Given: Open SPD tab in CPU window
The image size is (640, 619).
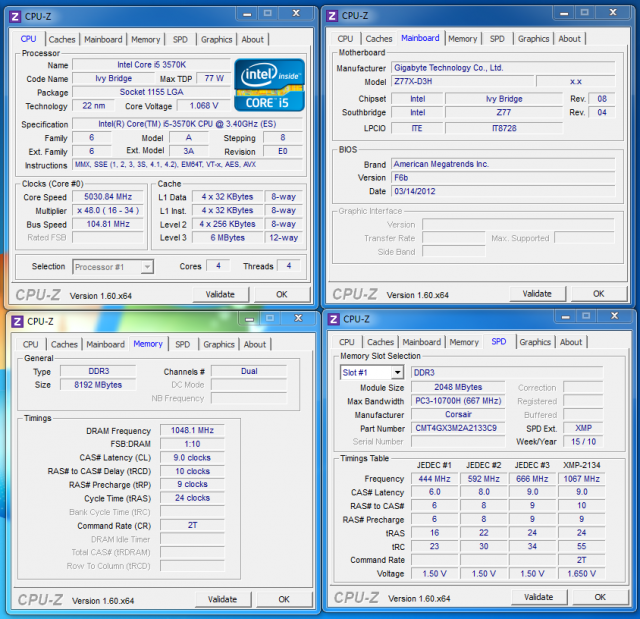Looking at the screenshot, I should pos(180,40).
